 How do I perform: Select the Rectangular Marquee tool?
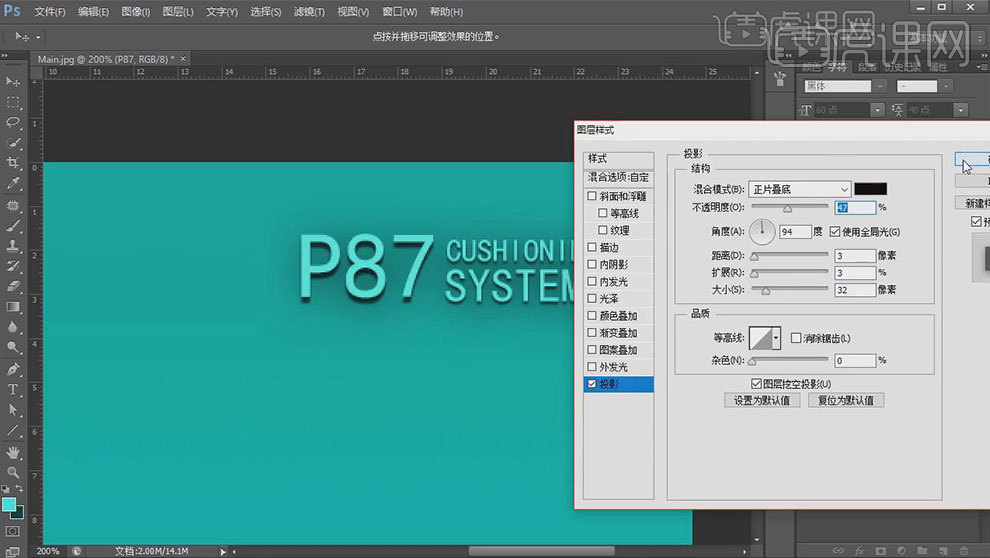click(13, 101)
